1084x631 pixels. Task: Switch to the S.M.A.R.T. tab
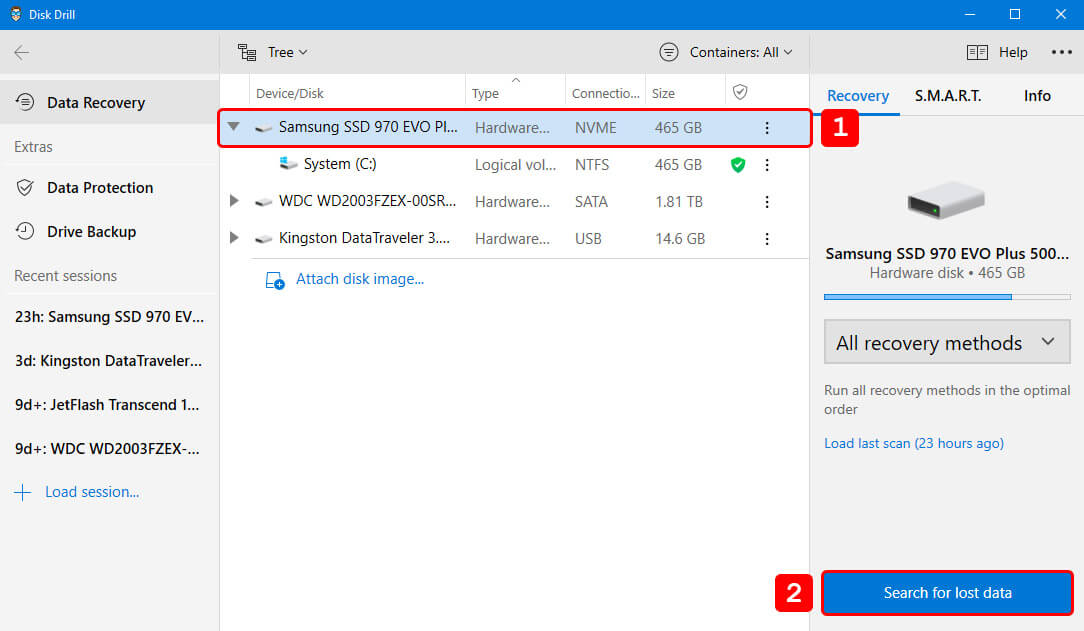pos(948,95)
